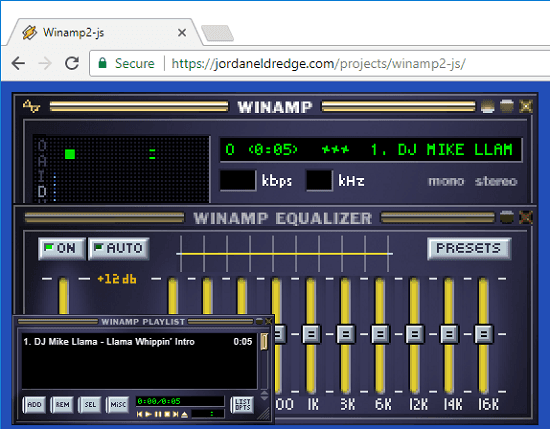The image size is (550, 429).
Task: Click the O options clutter bar letter
Action: [x=42, y=145]
